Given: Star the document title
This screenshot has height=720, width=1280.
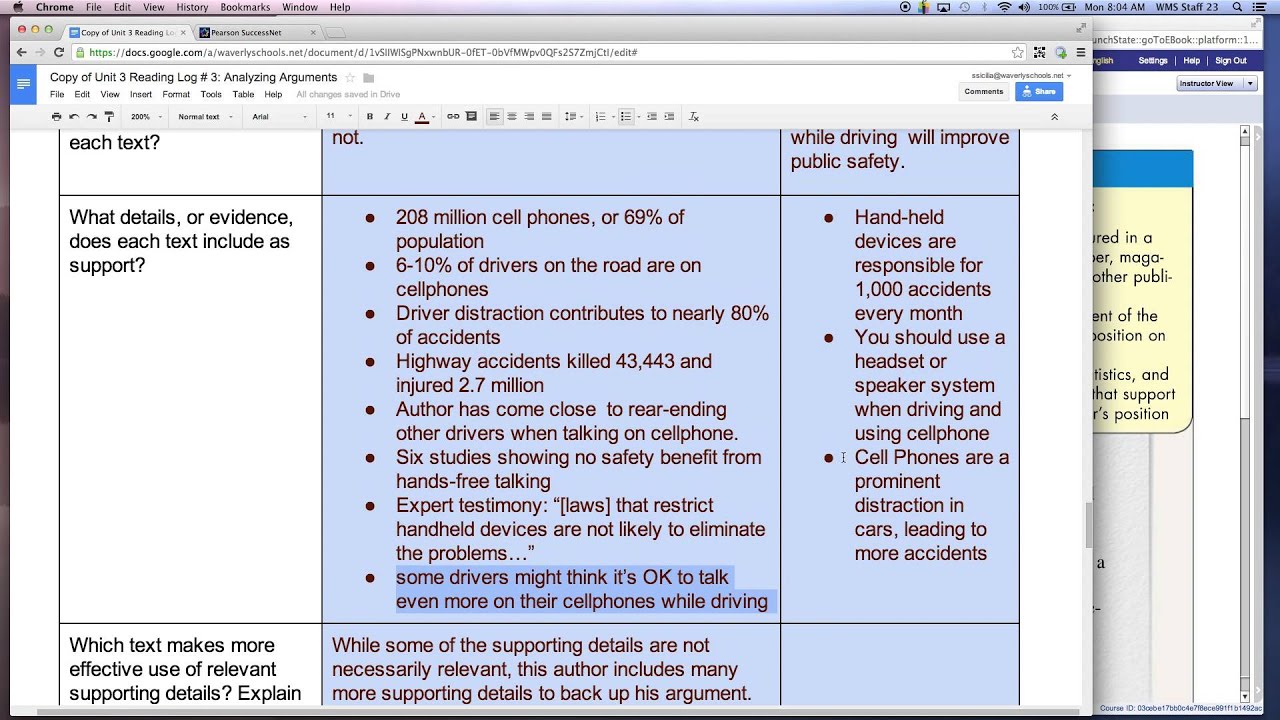Looking at the screenshot, I should click(350, 77).
